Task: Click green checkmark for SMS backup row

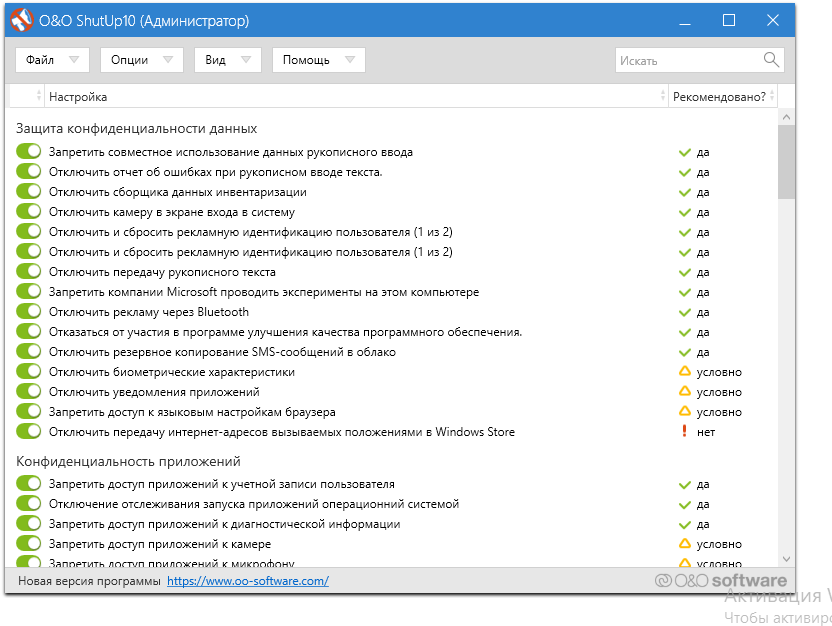Action: pos(684,353)
